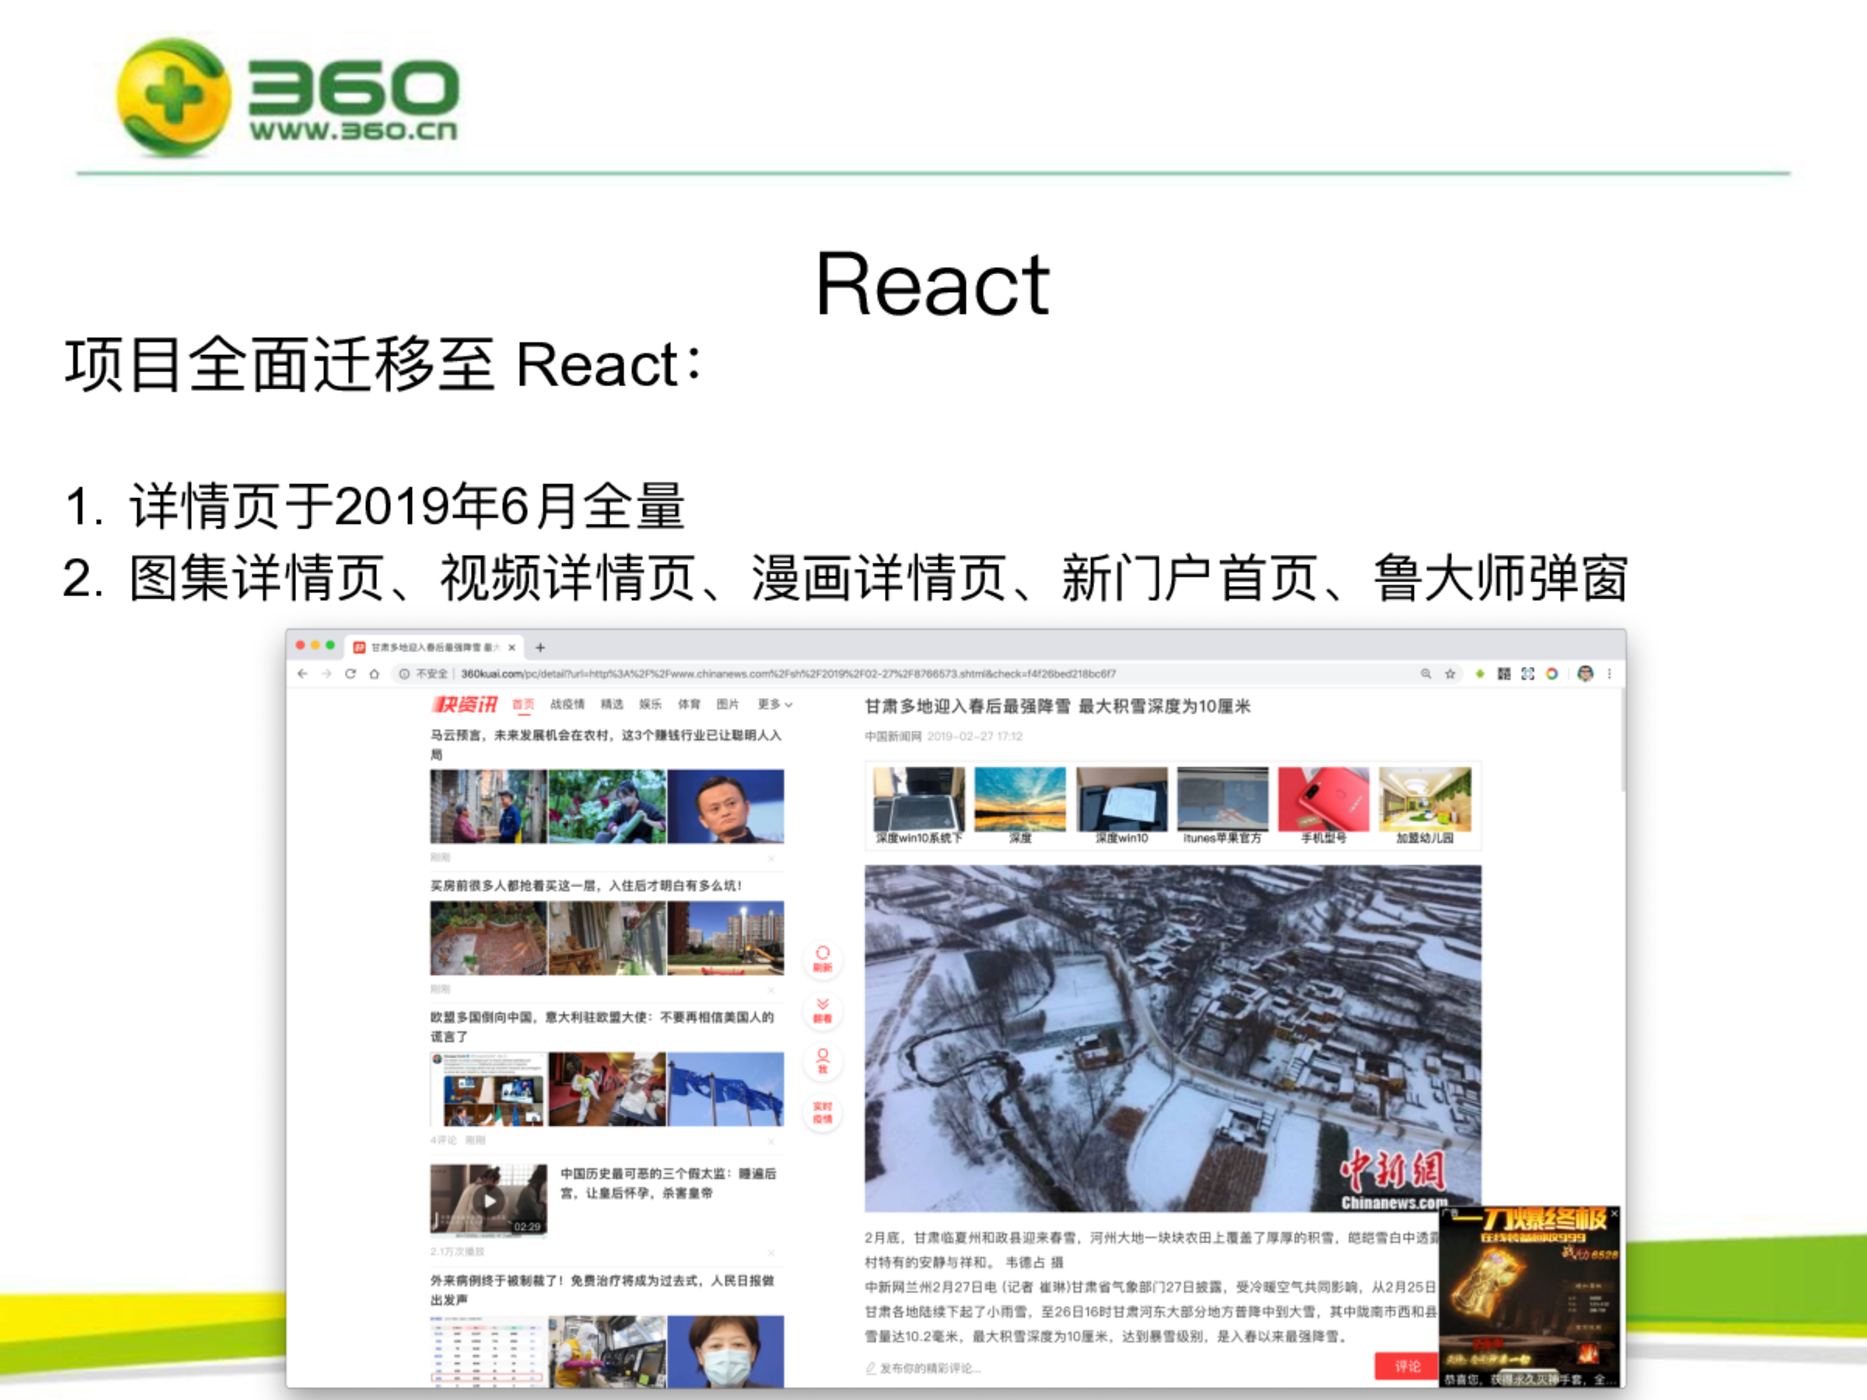Open the browser three-dot menu

click(x=1609, y=674)
